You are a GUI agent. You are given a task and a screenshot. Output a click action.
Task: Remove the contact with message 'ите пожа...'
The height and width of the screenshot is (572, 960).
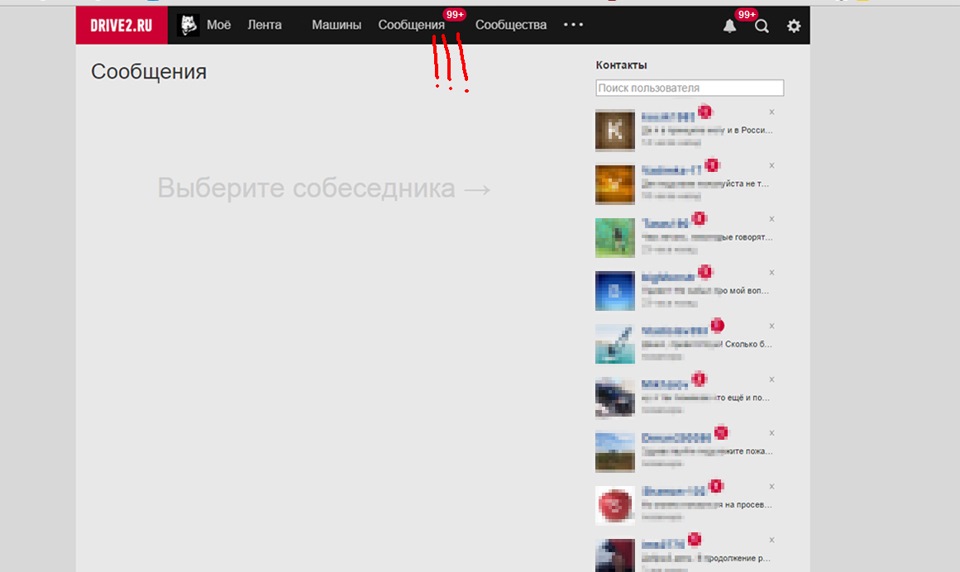(771, 433)
